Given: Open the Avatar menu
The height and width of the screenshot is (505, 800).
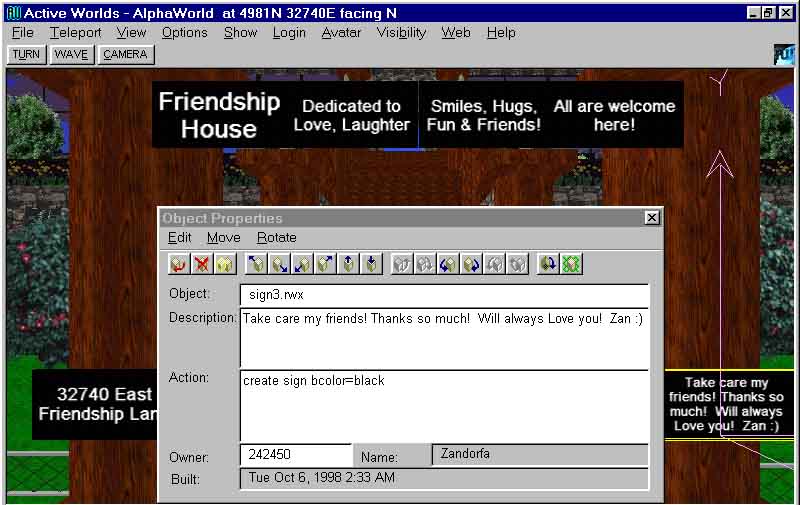Looking at the screenshot, I should (341, 33).
